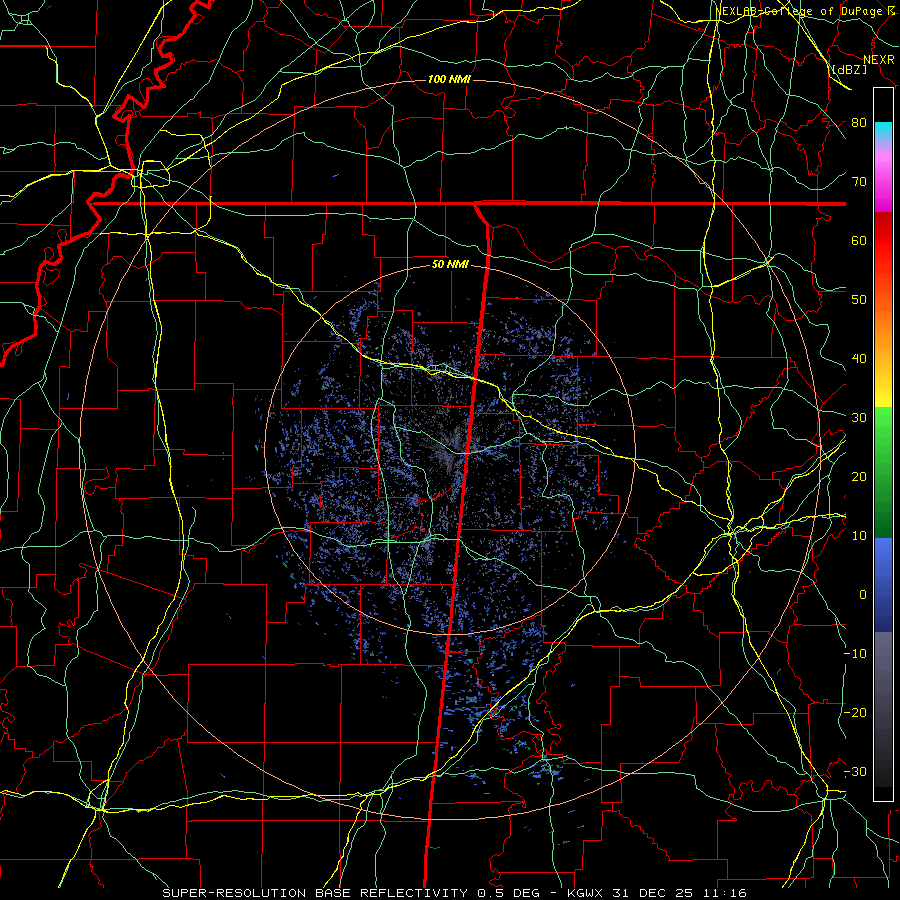The width and height of the screenshot is (900, 900).
Task: Click the 30 value on the dBZ scale
Action: coord(859,417)
